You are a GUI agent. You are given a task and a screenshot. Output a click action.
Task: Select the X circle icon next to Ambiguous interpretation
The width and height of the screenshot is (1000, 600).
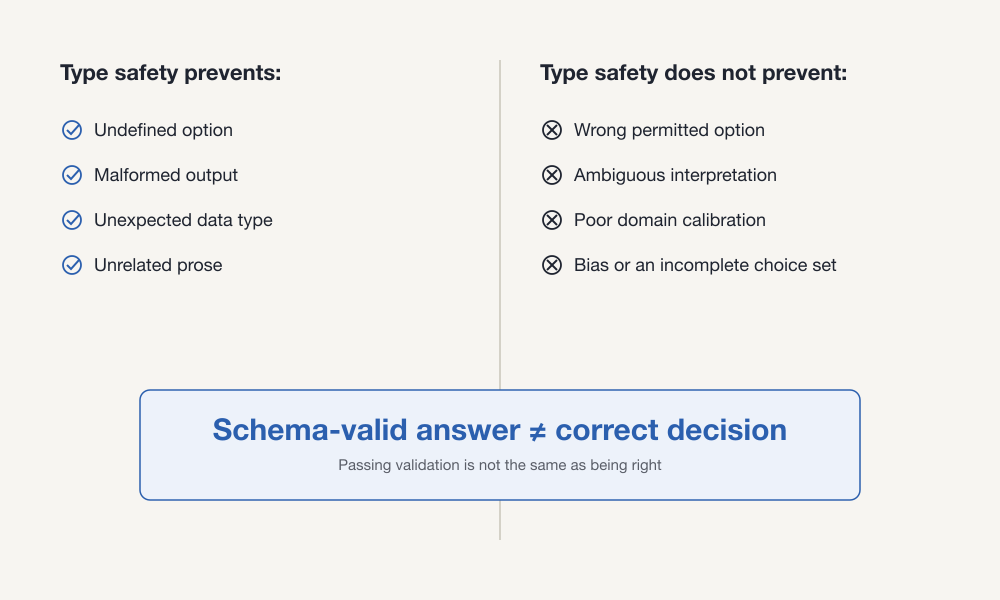coord(552,175)
